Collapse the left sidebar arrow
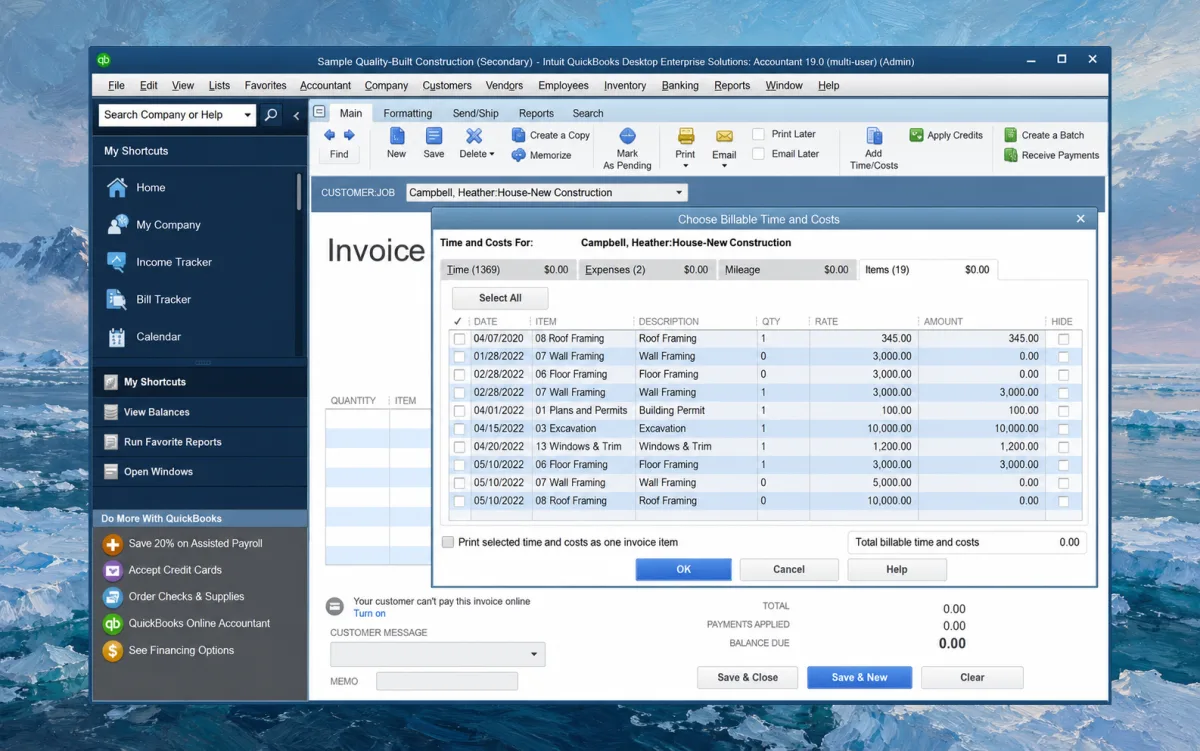This screenshot has height=751, width=1200. point(297,116)
